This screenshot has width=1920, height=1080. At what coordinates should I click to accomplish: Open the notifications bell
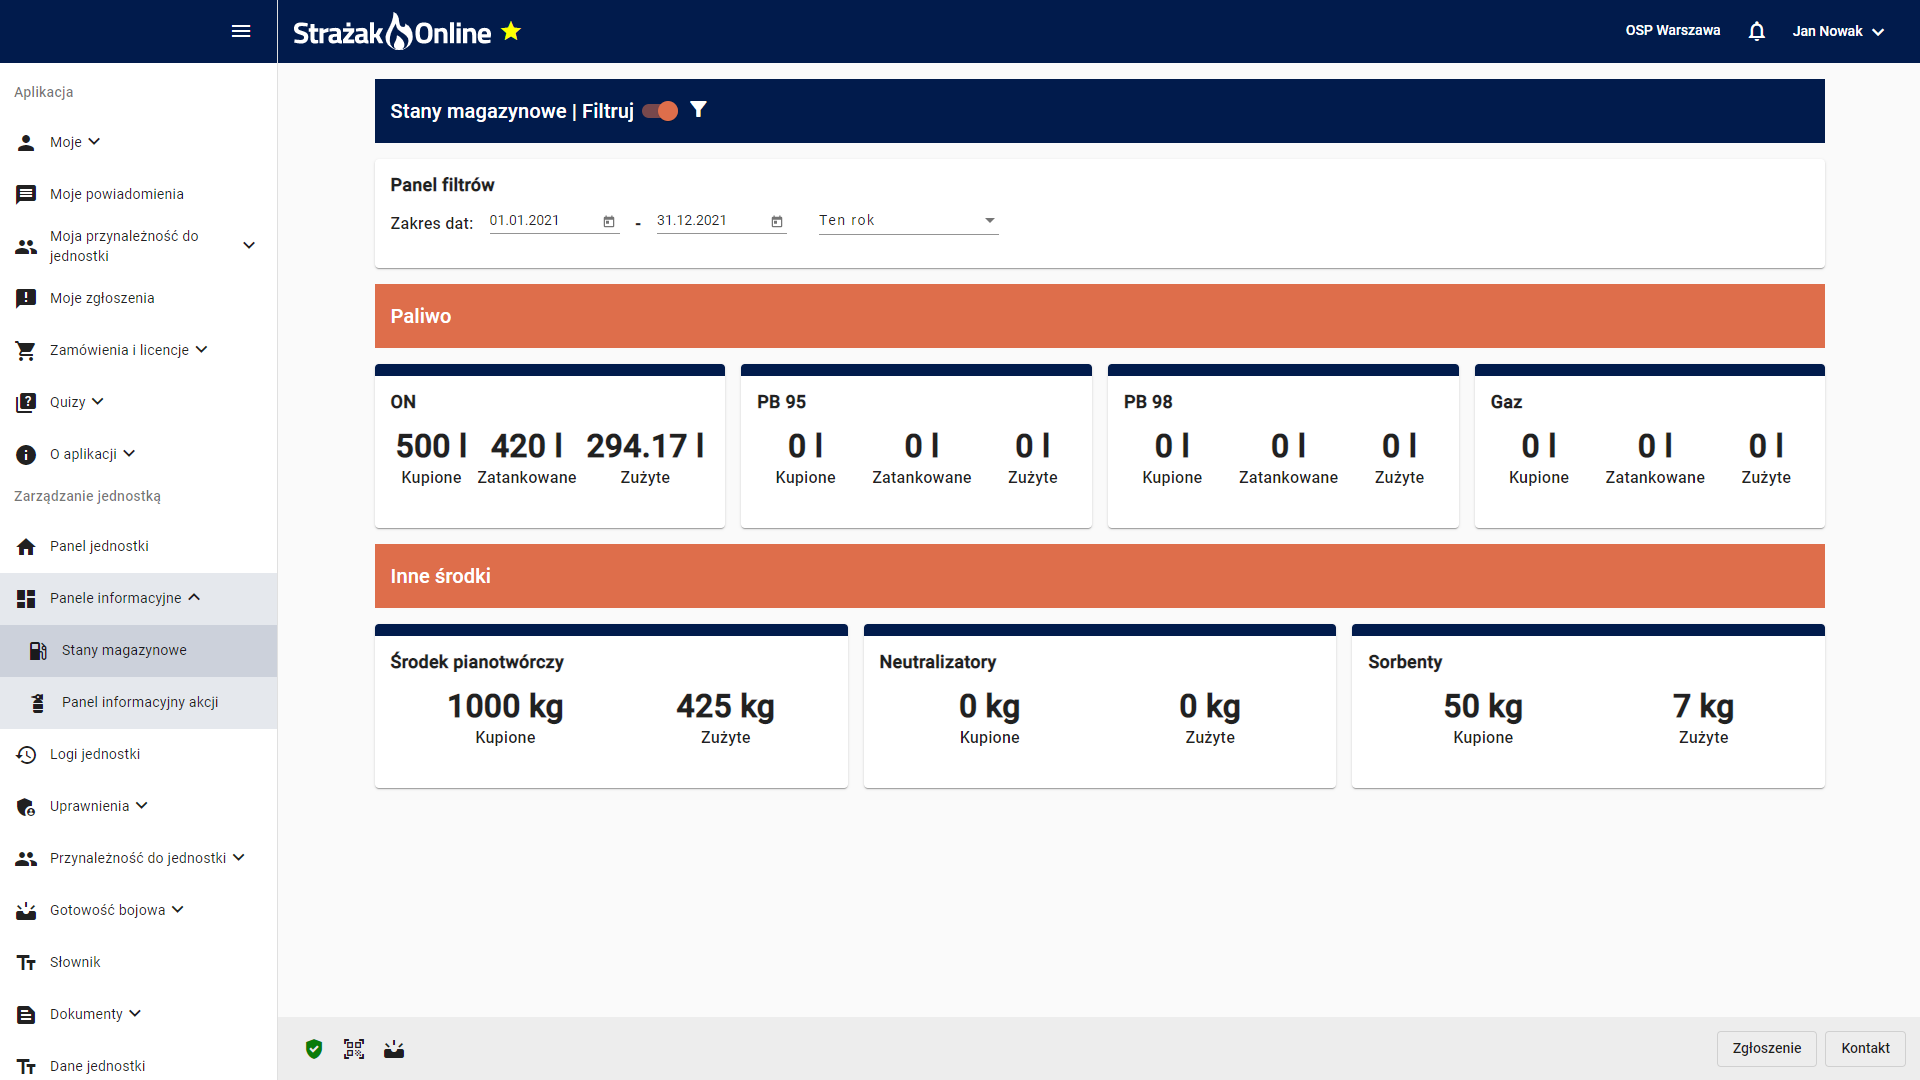[1756, 31]
